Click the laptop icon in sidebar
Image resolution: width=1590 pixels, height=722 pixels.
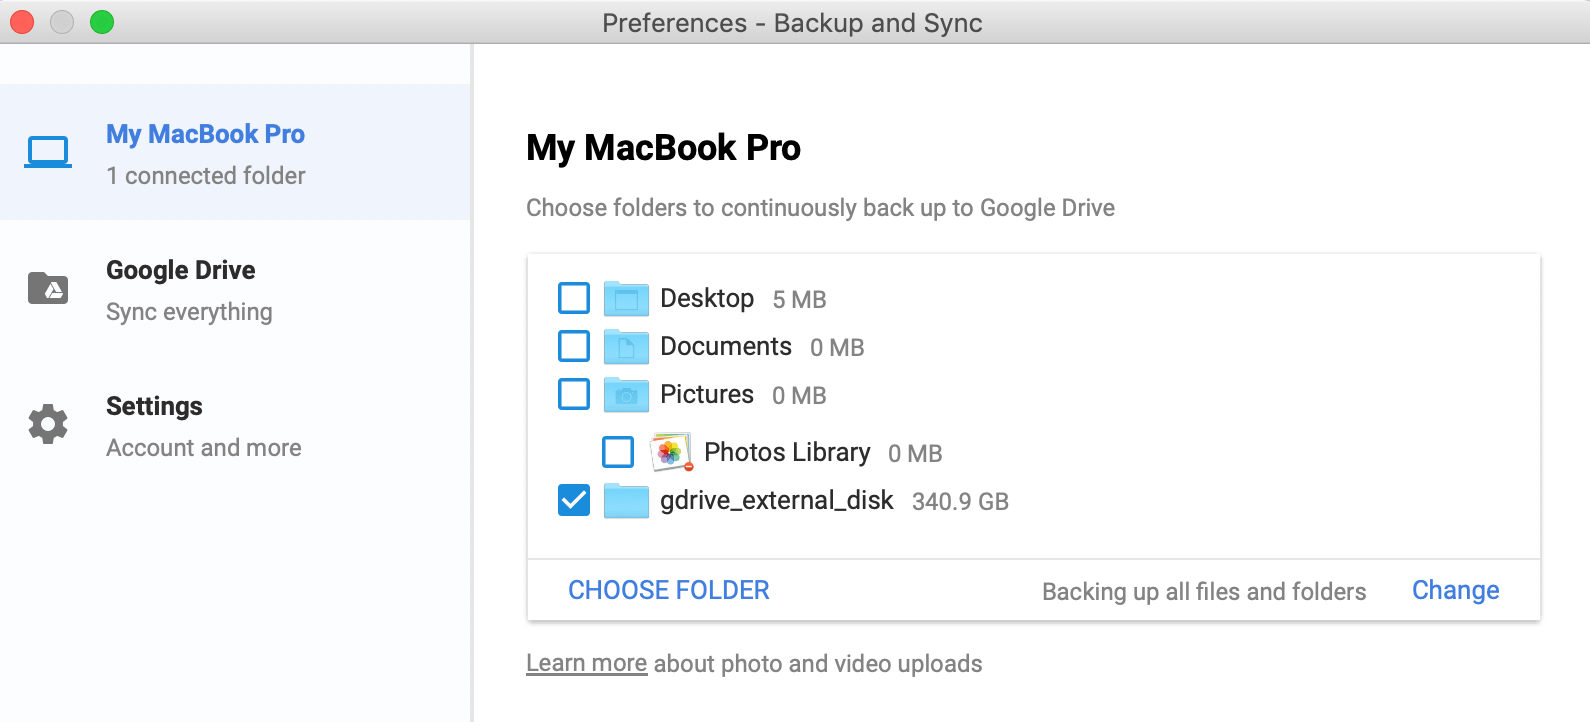point(48,152)
